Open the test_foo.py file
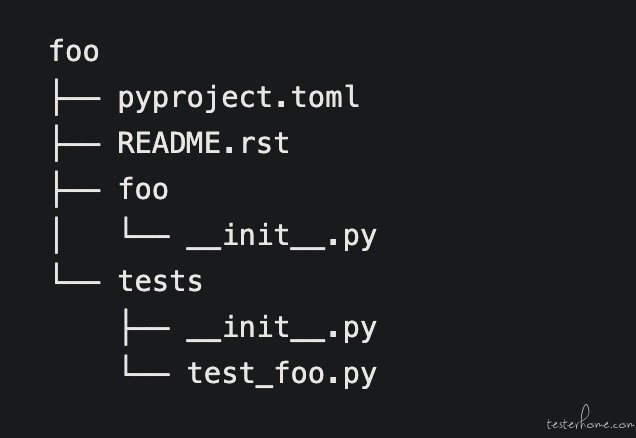The width and height of the screenshot is (636, 438). tap(281, 374)
